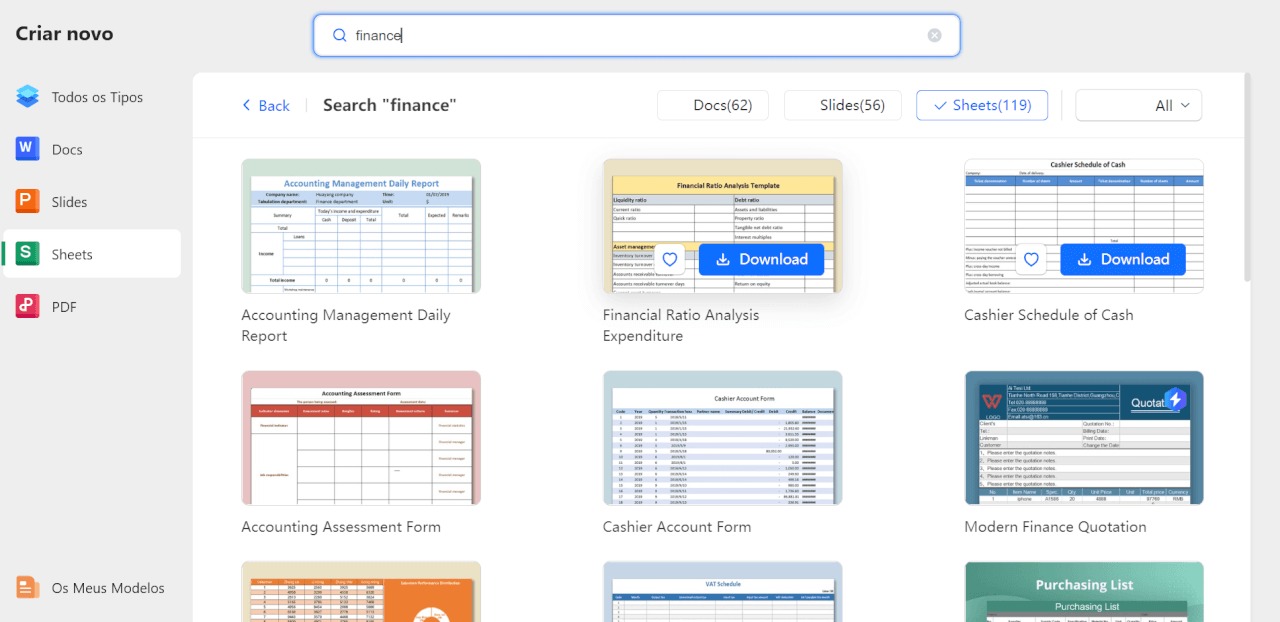1280x622 pixels.
Task: Clear the search field with X icon
Action: pos(934,35)
